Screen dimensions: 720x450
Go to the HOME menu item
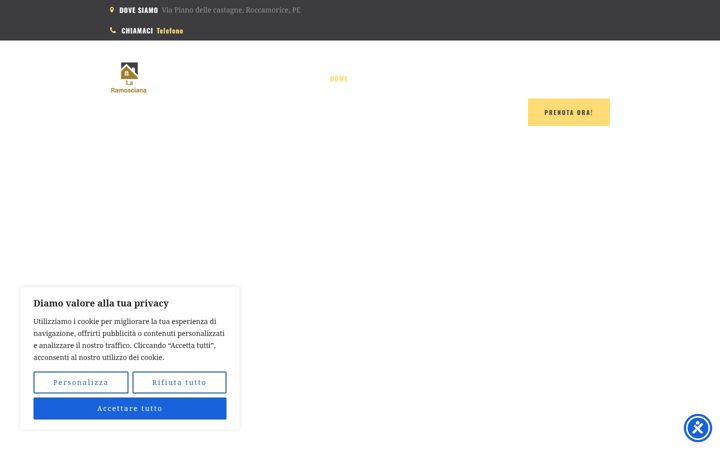339,79
